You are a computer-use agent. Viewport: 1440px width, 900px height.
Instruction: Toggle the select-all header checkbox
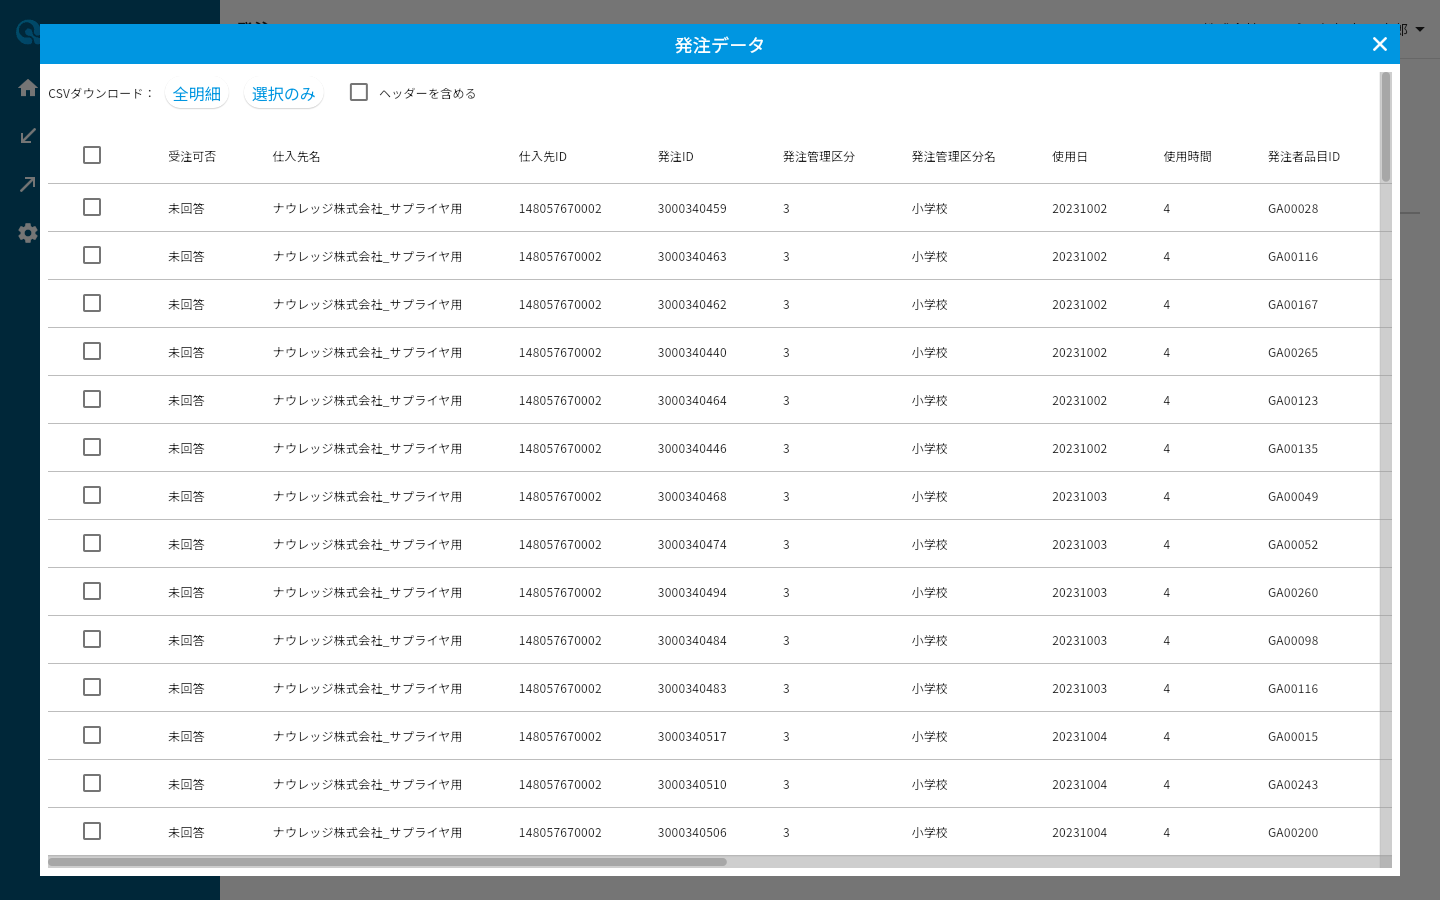[92, 155]
